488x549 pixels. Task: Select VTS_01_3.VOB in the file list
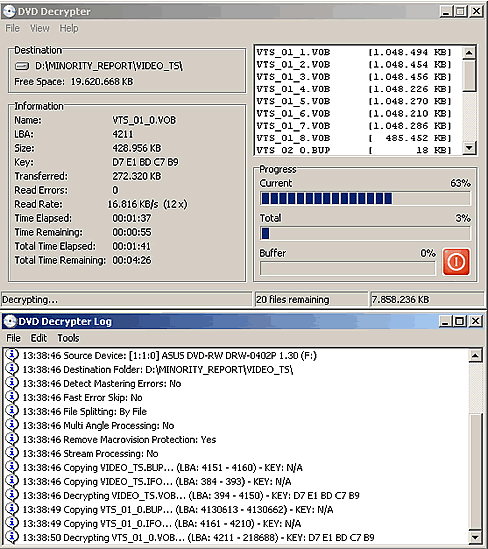point(354,77)
